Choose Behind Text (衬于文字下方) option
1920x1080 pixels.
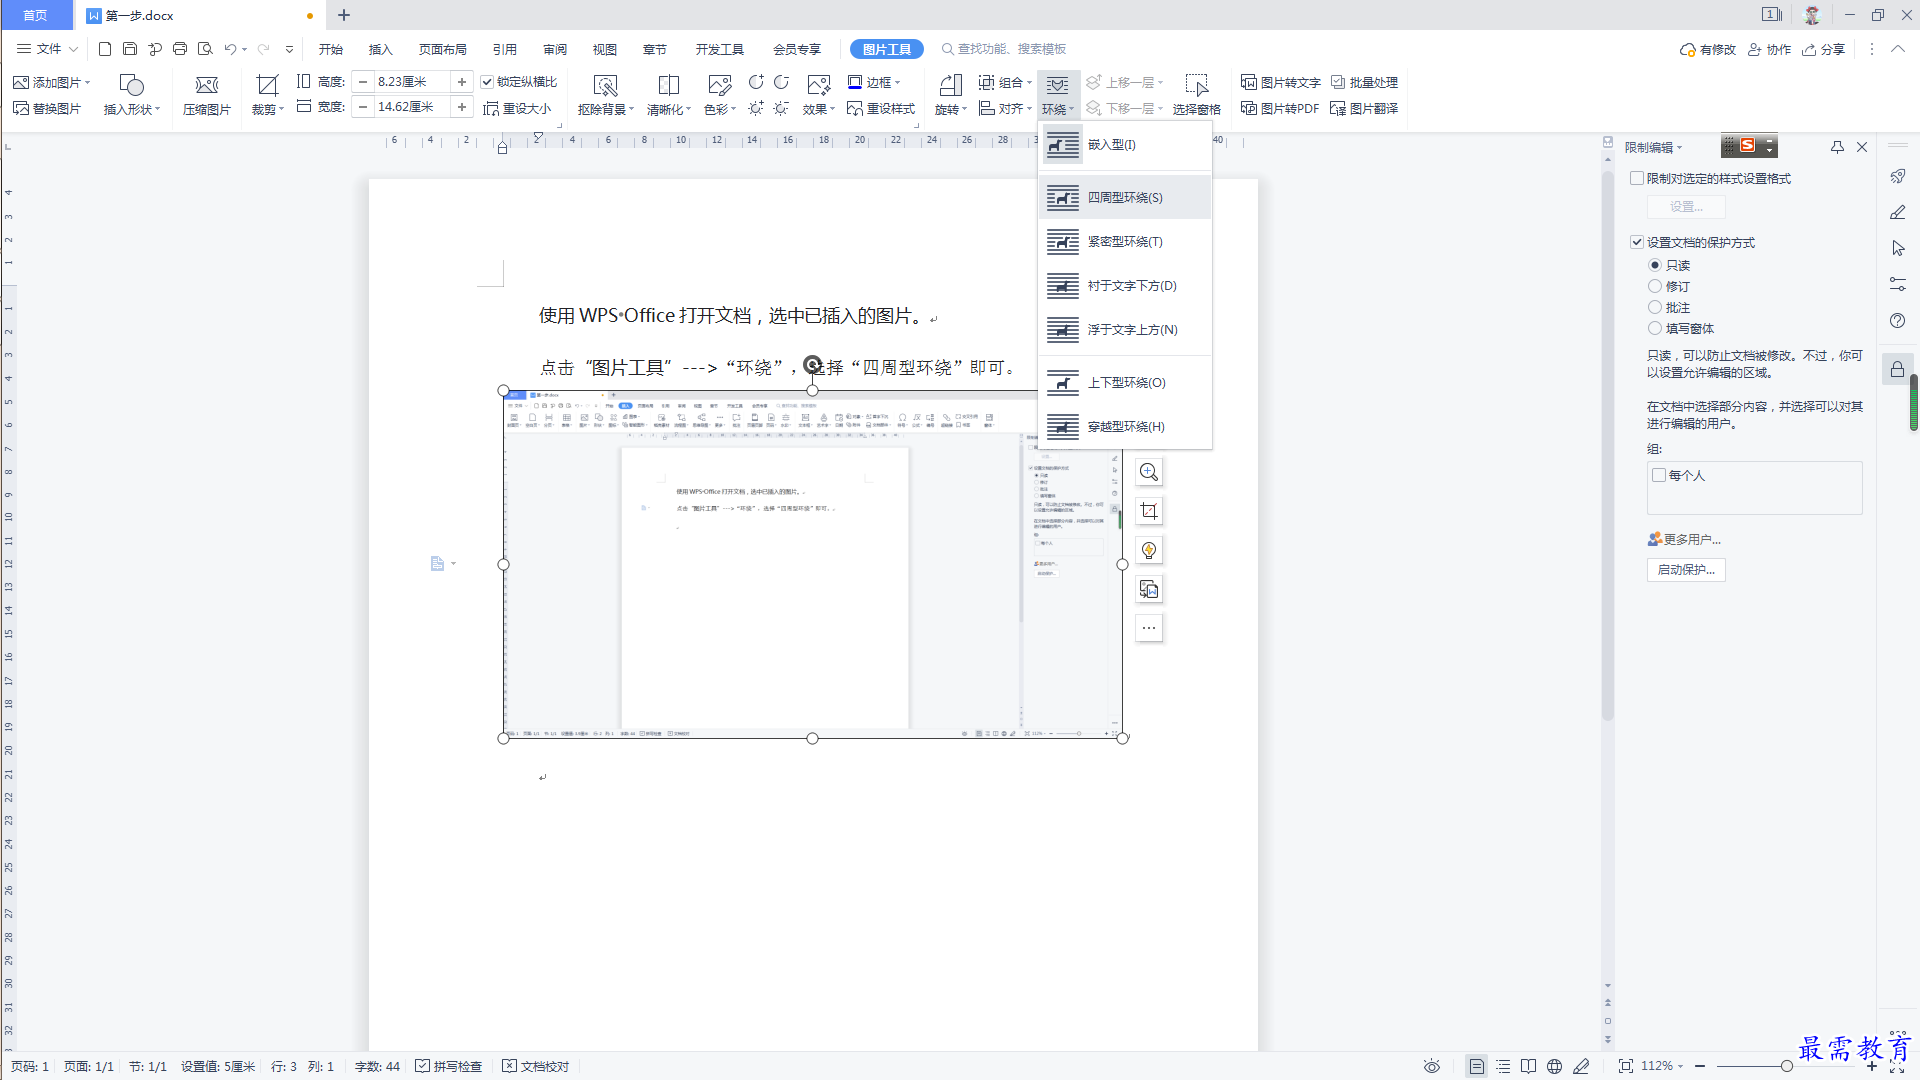click(1125, 286)
